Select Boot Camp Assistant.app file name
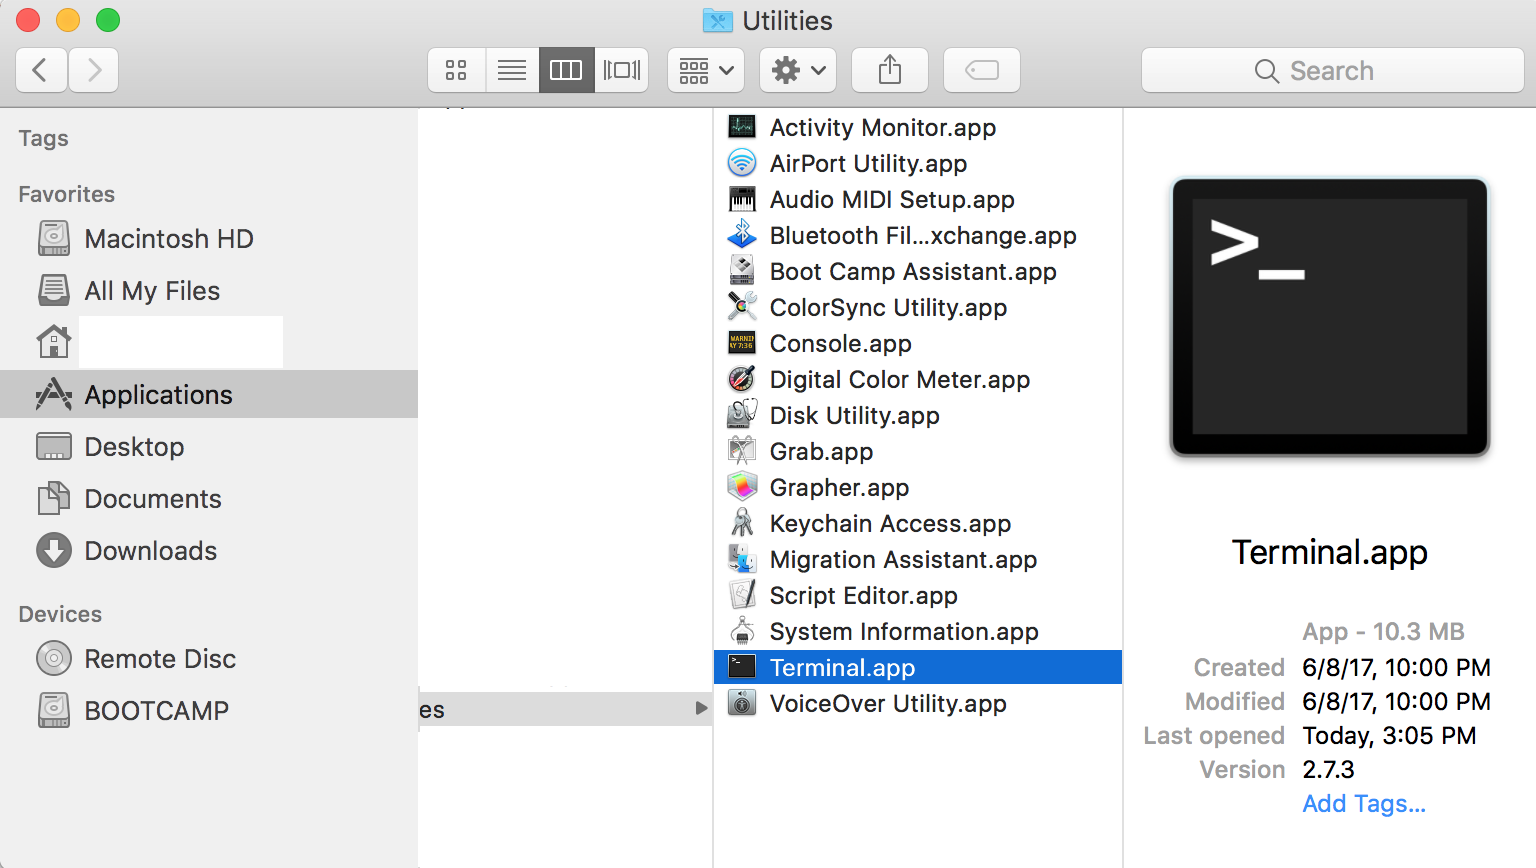Viewport: 1536px width, 868px height. [x=913, y=272]
